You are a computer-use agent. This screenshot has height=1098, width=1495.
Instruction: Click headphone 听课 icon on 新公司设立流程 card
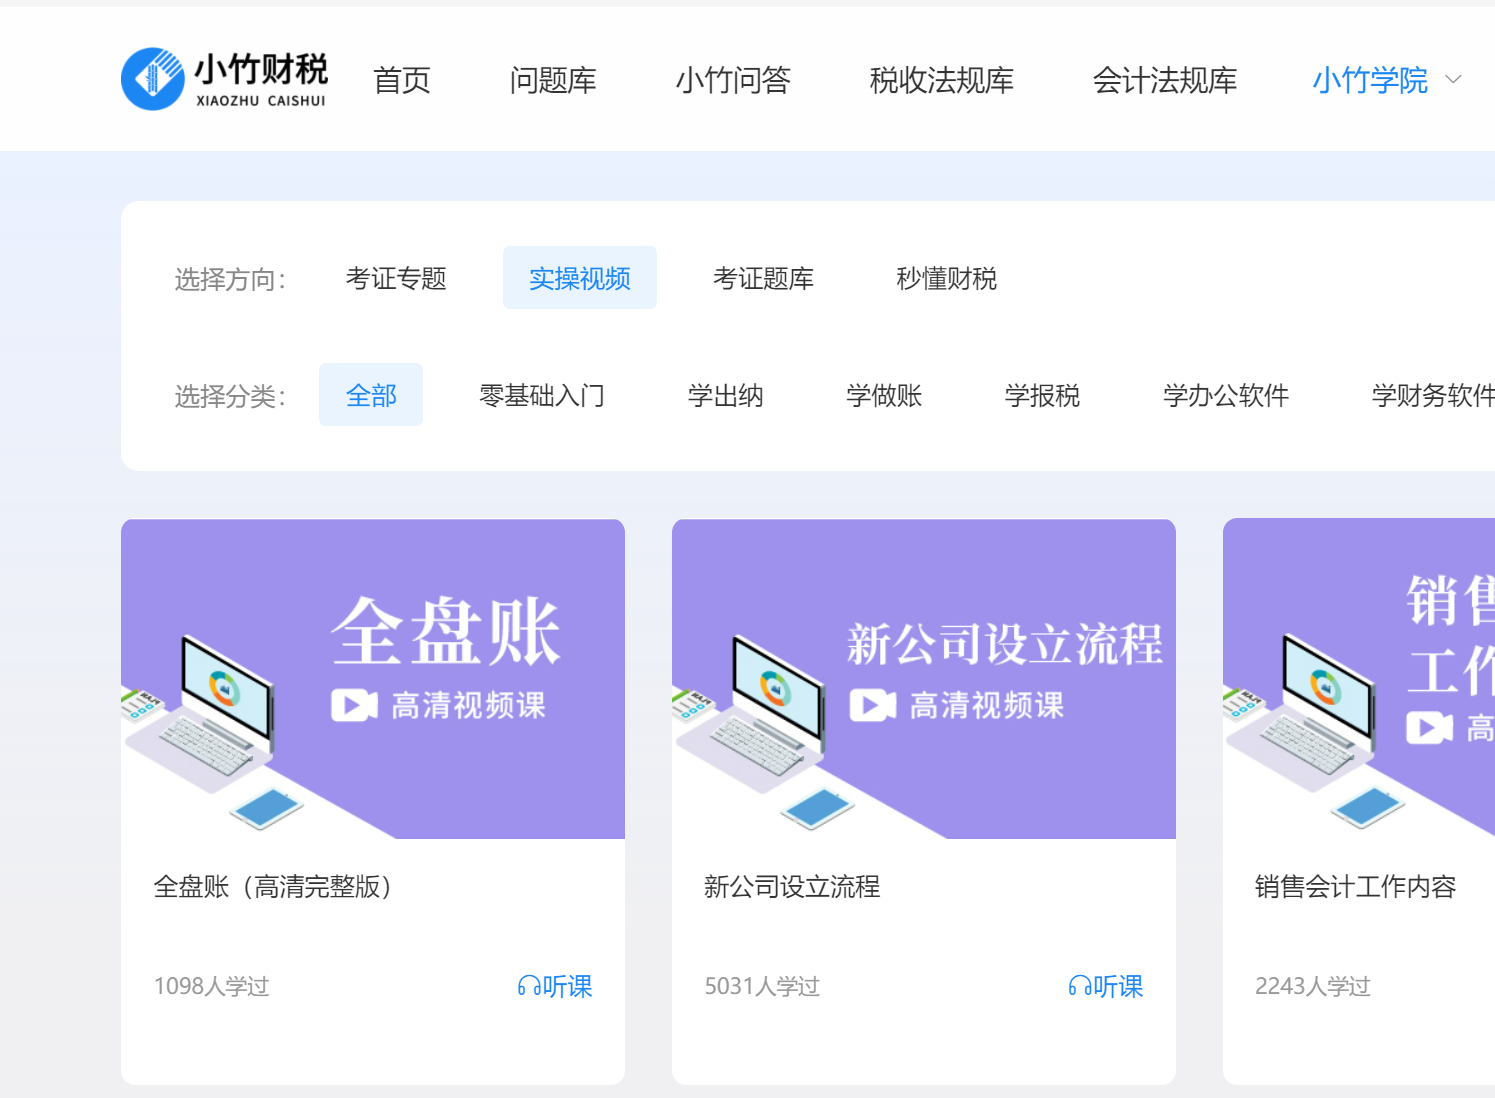click(x=1079, y=987)
